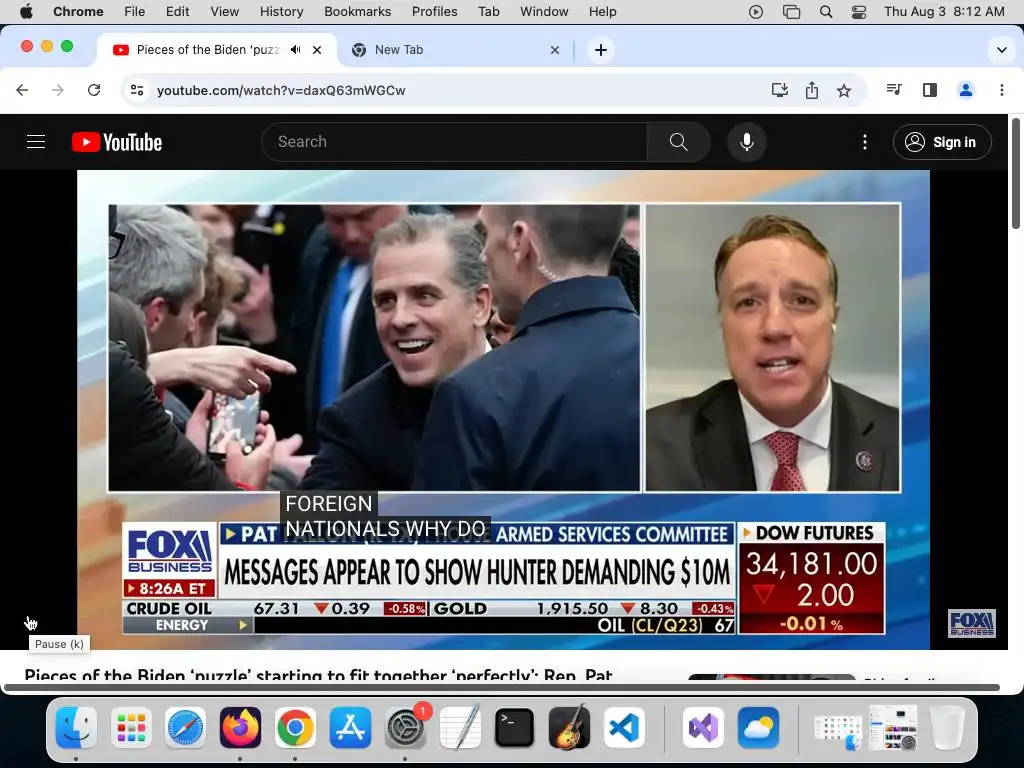Open the History menu
The image size is (1024, 768).
click(x=281, y=12)
